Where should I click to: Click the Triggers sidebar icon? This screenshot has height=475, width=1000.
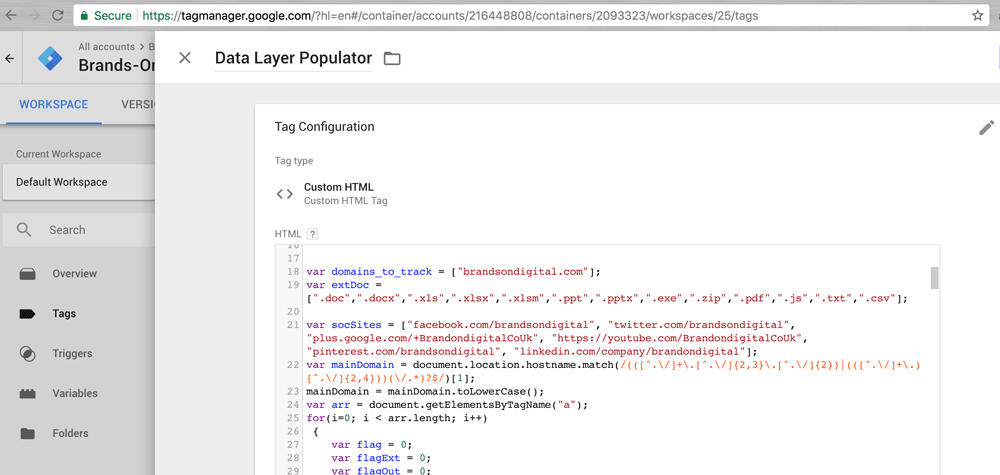click(27, 353)
